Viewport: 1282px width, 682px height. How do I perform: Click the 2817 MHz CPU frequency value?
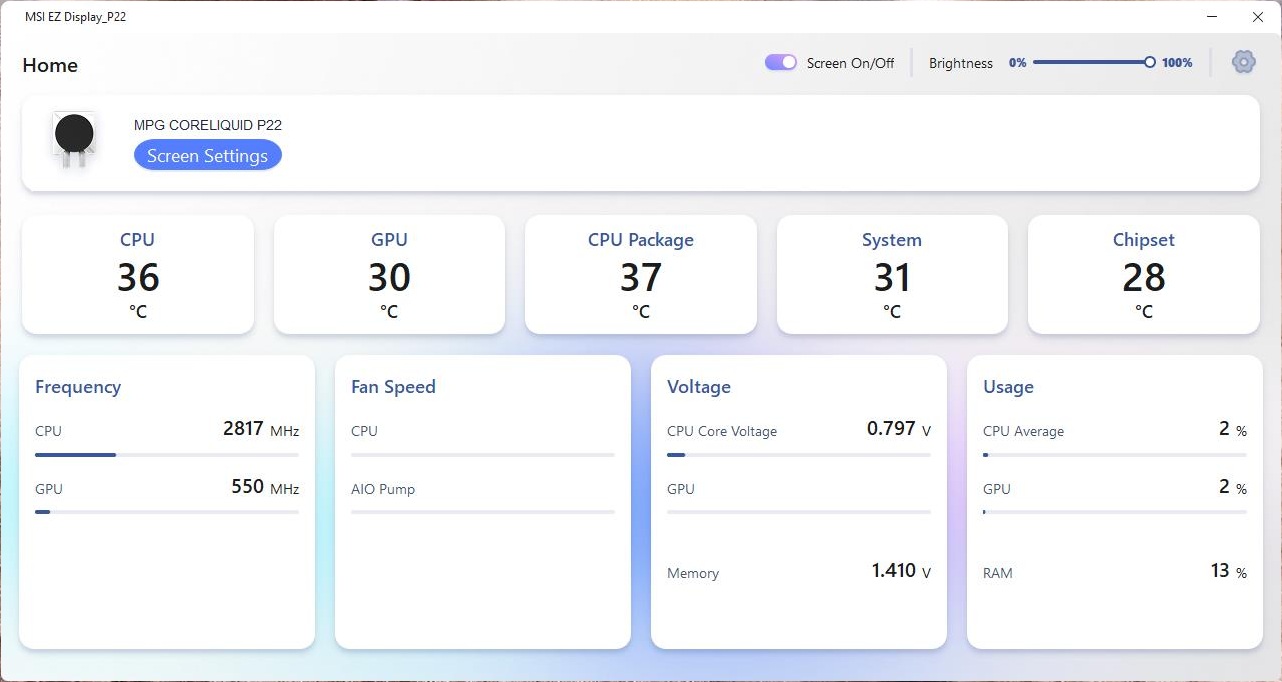click(x=261, y=430)
